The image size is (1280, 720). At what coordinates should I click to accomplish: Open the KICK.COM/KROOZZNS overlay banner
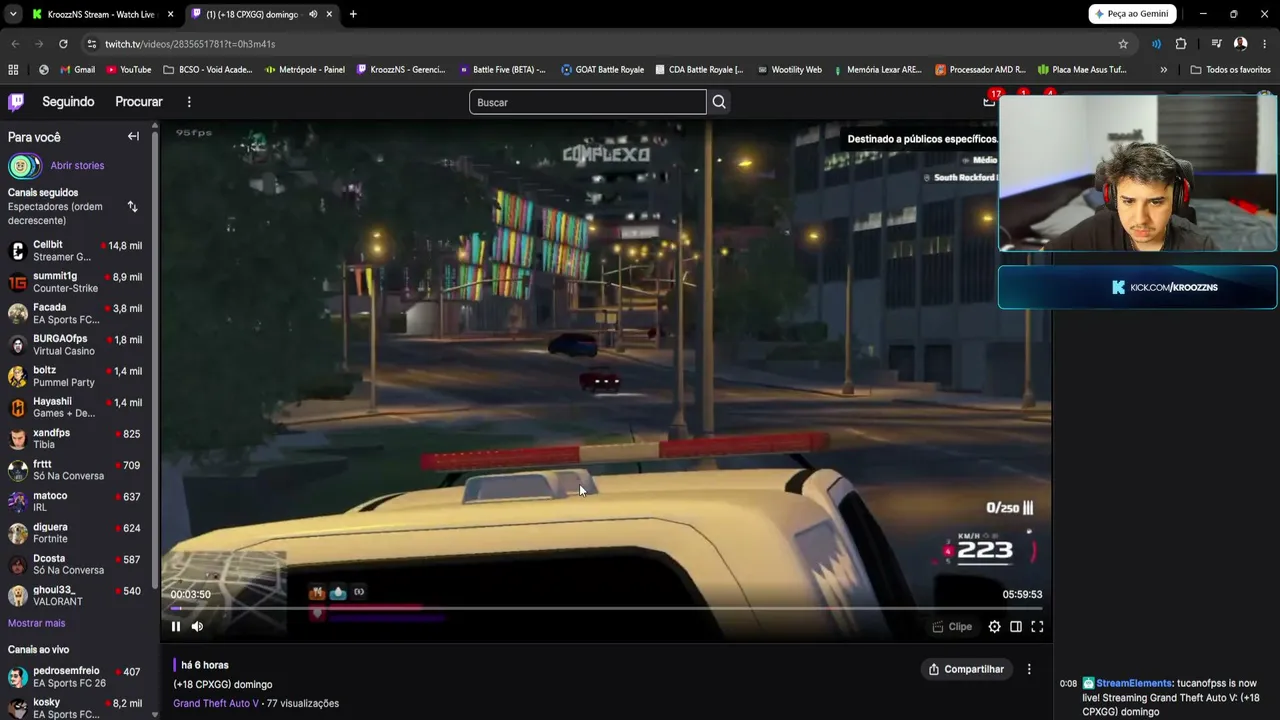[x=1137, y=287]
